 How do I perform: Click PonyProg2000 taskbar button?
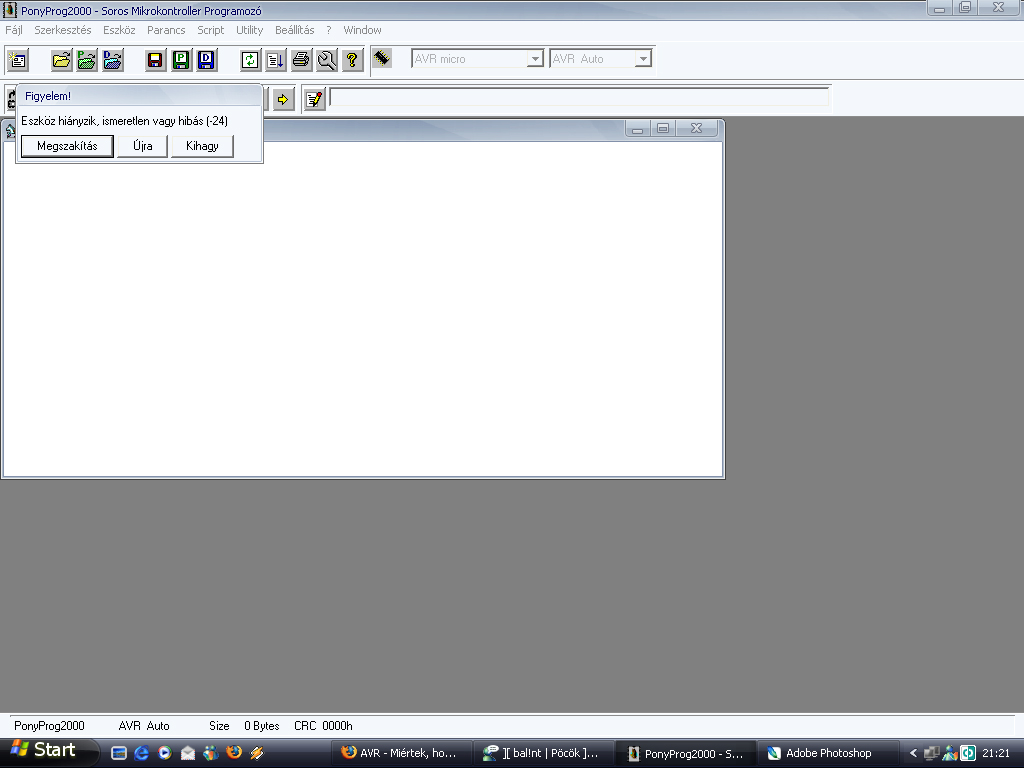tap(686, 753)
